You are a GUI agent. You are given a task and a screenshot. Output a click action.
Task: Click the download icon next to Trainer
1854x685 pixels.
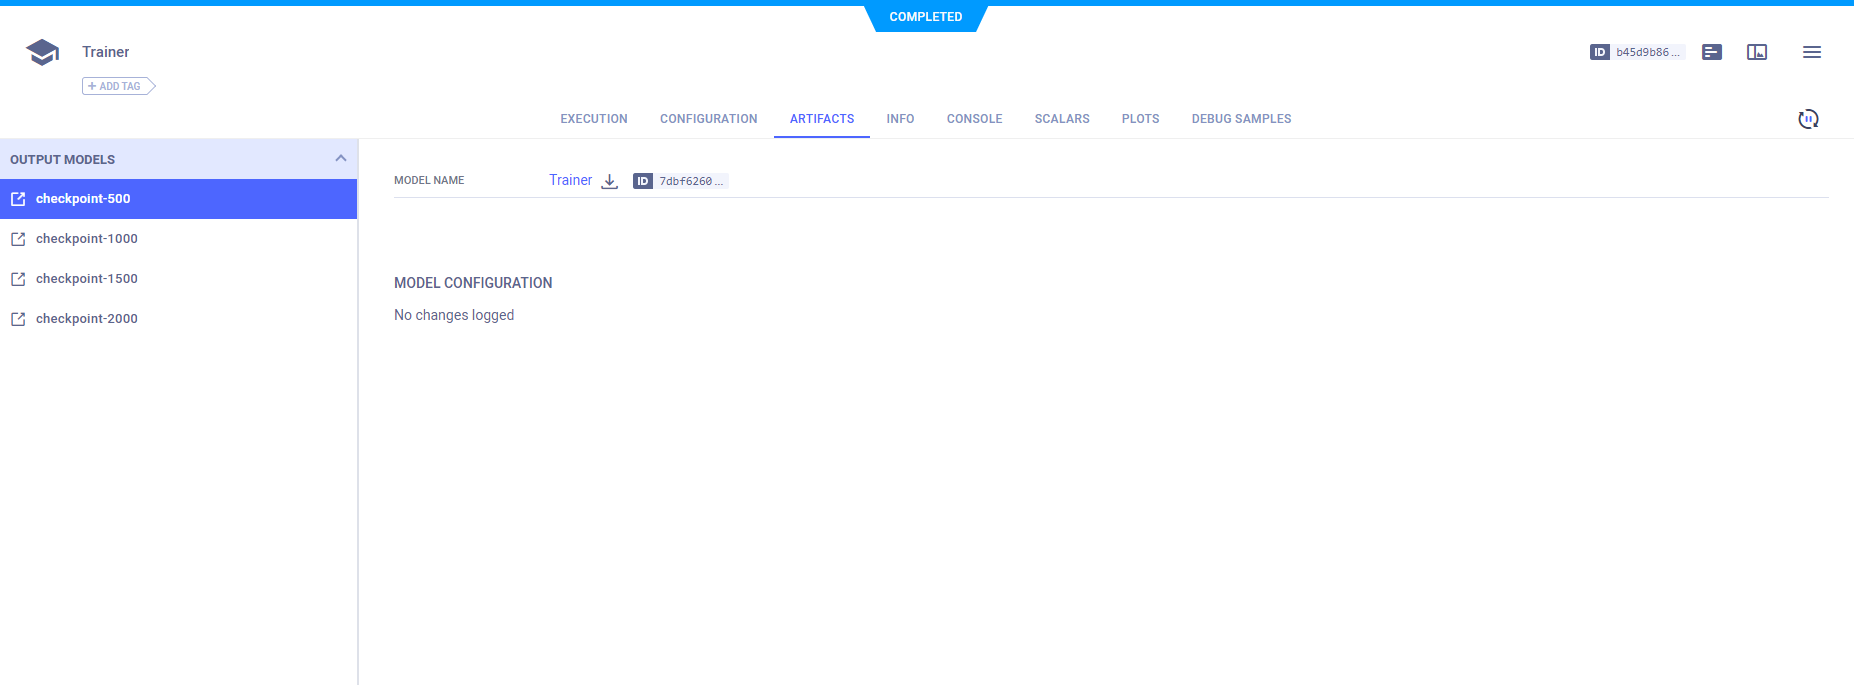pos(610,181)
